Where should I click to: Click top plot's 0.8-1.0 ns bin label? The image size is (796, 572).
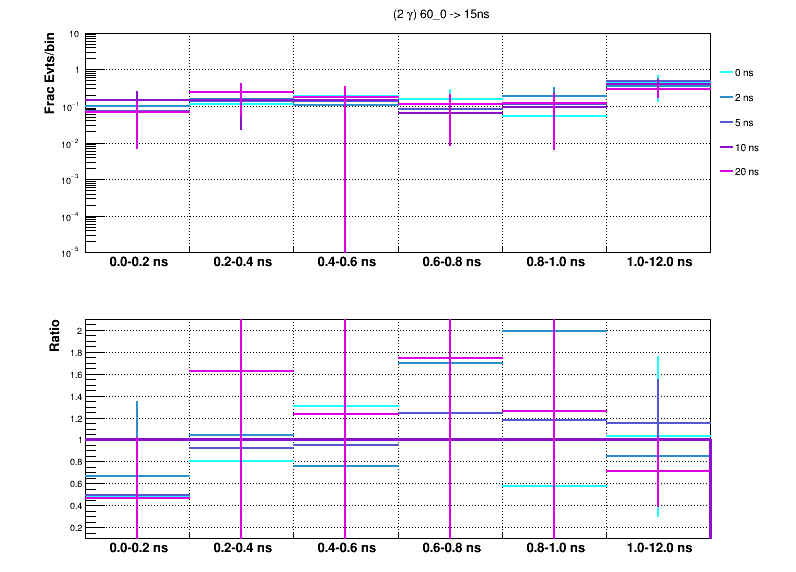coord(553,262)
